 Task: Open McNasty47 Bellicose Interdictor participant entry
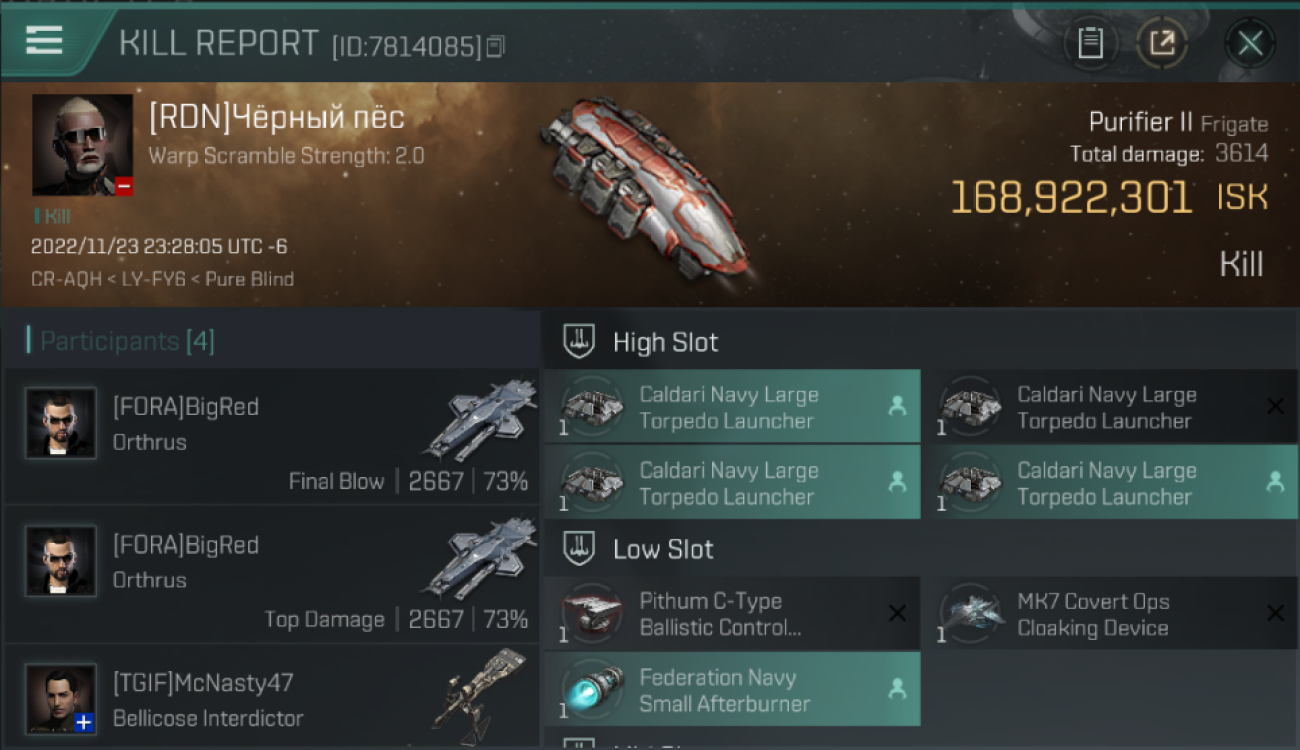(271, 697)
